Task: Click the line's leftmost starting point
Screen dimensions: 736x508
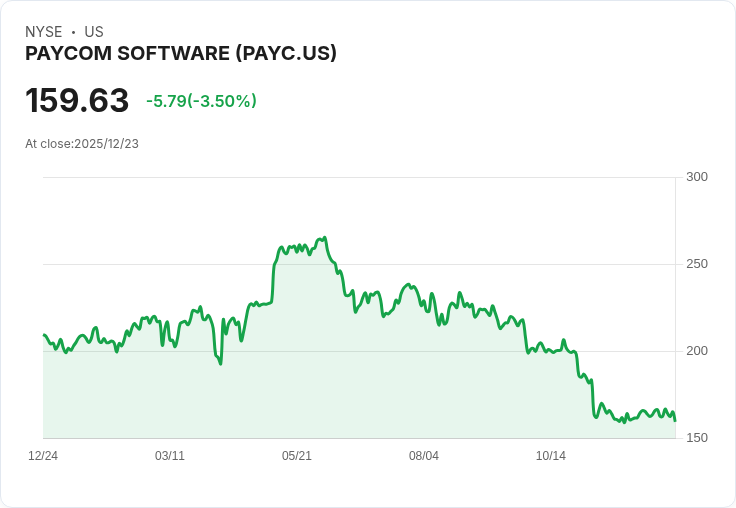Action: [x=44, y=335]
